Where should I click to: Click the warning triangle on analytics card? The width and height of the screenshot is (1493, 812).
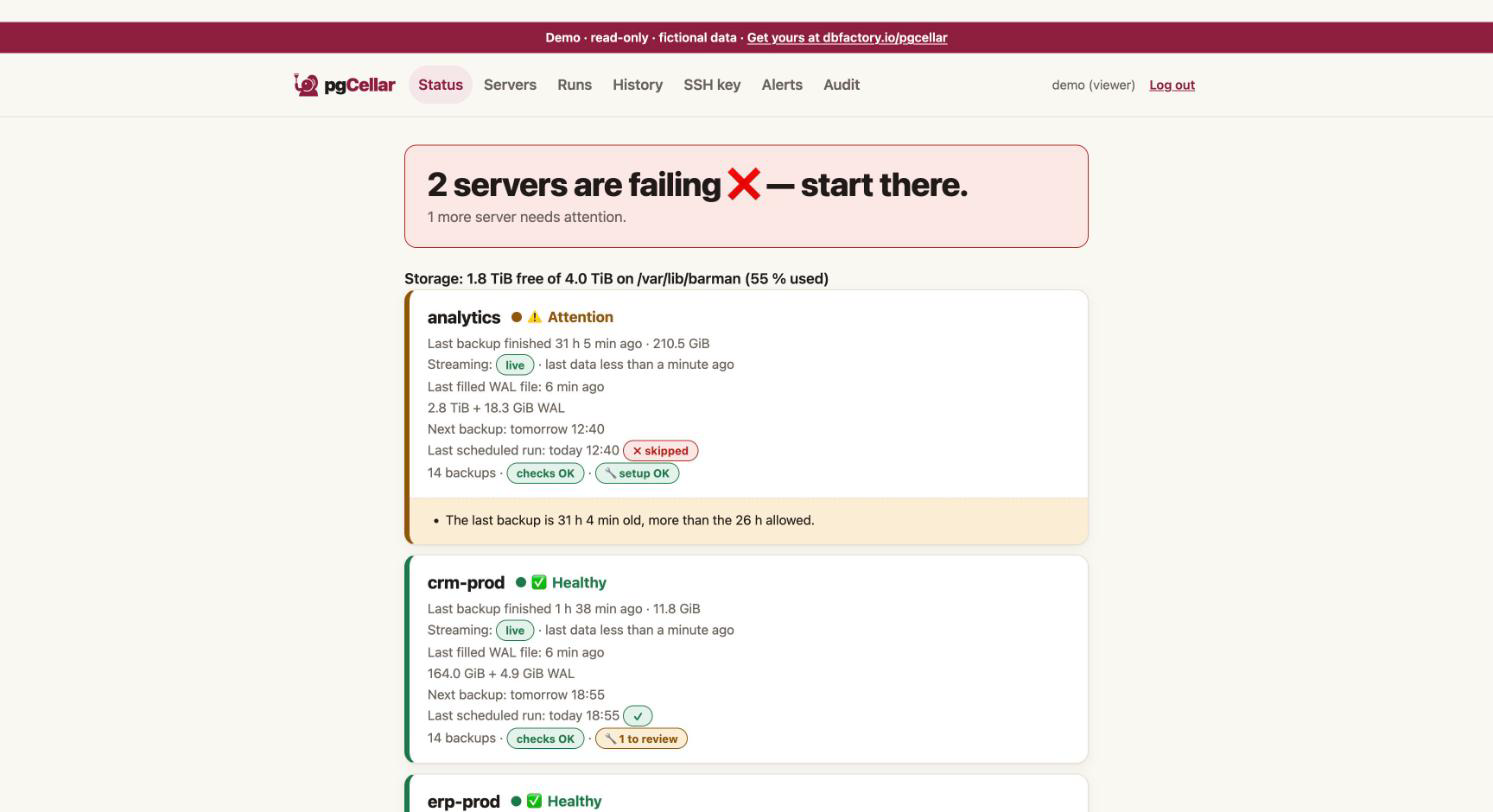click(x=535, y=317)
